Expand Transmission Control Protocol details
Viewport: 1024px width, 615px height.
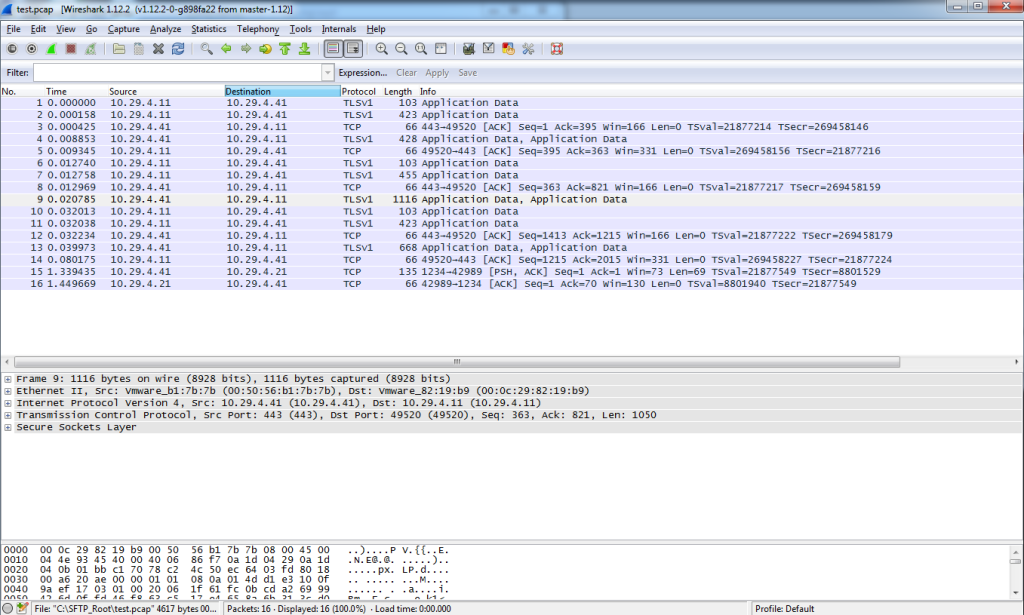[8, 415]
